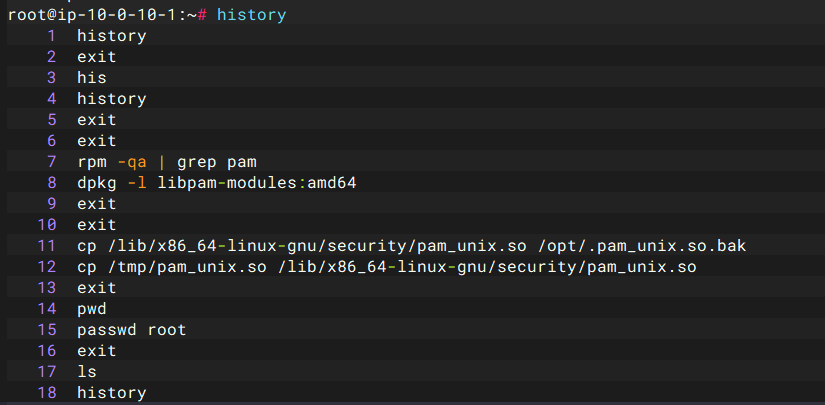
Task: Click the 'exit' entry on line 16
Action: [97, 351]
